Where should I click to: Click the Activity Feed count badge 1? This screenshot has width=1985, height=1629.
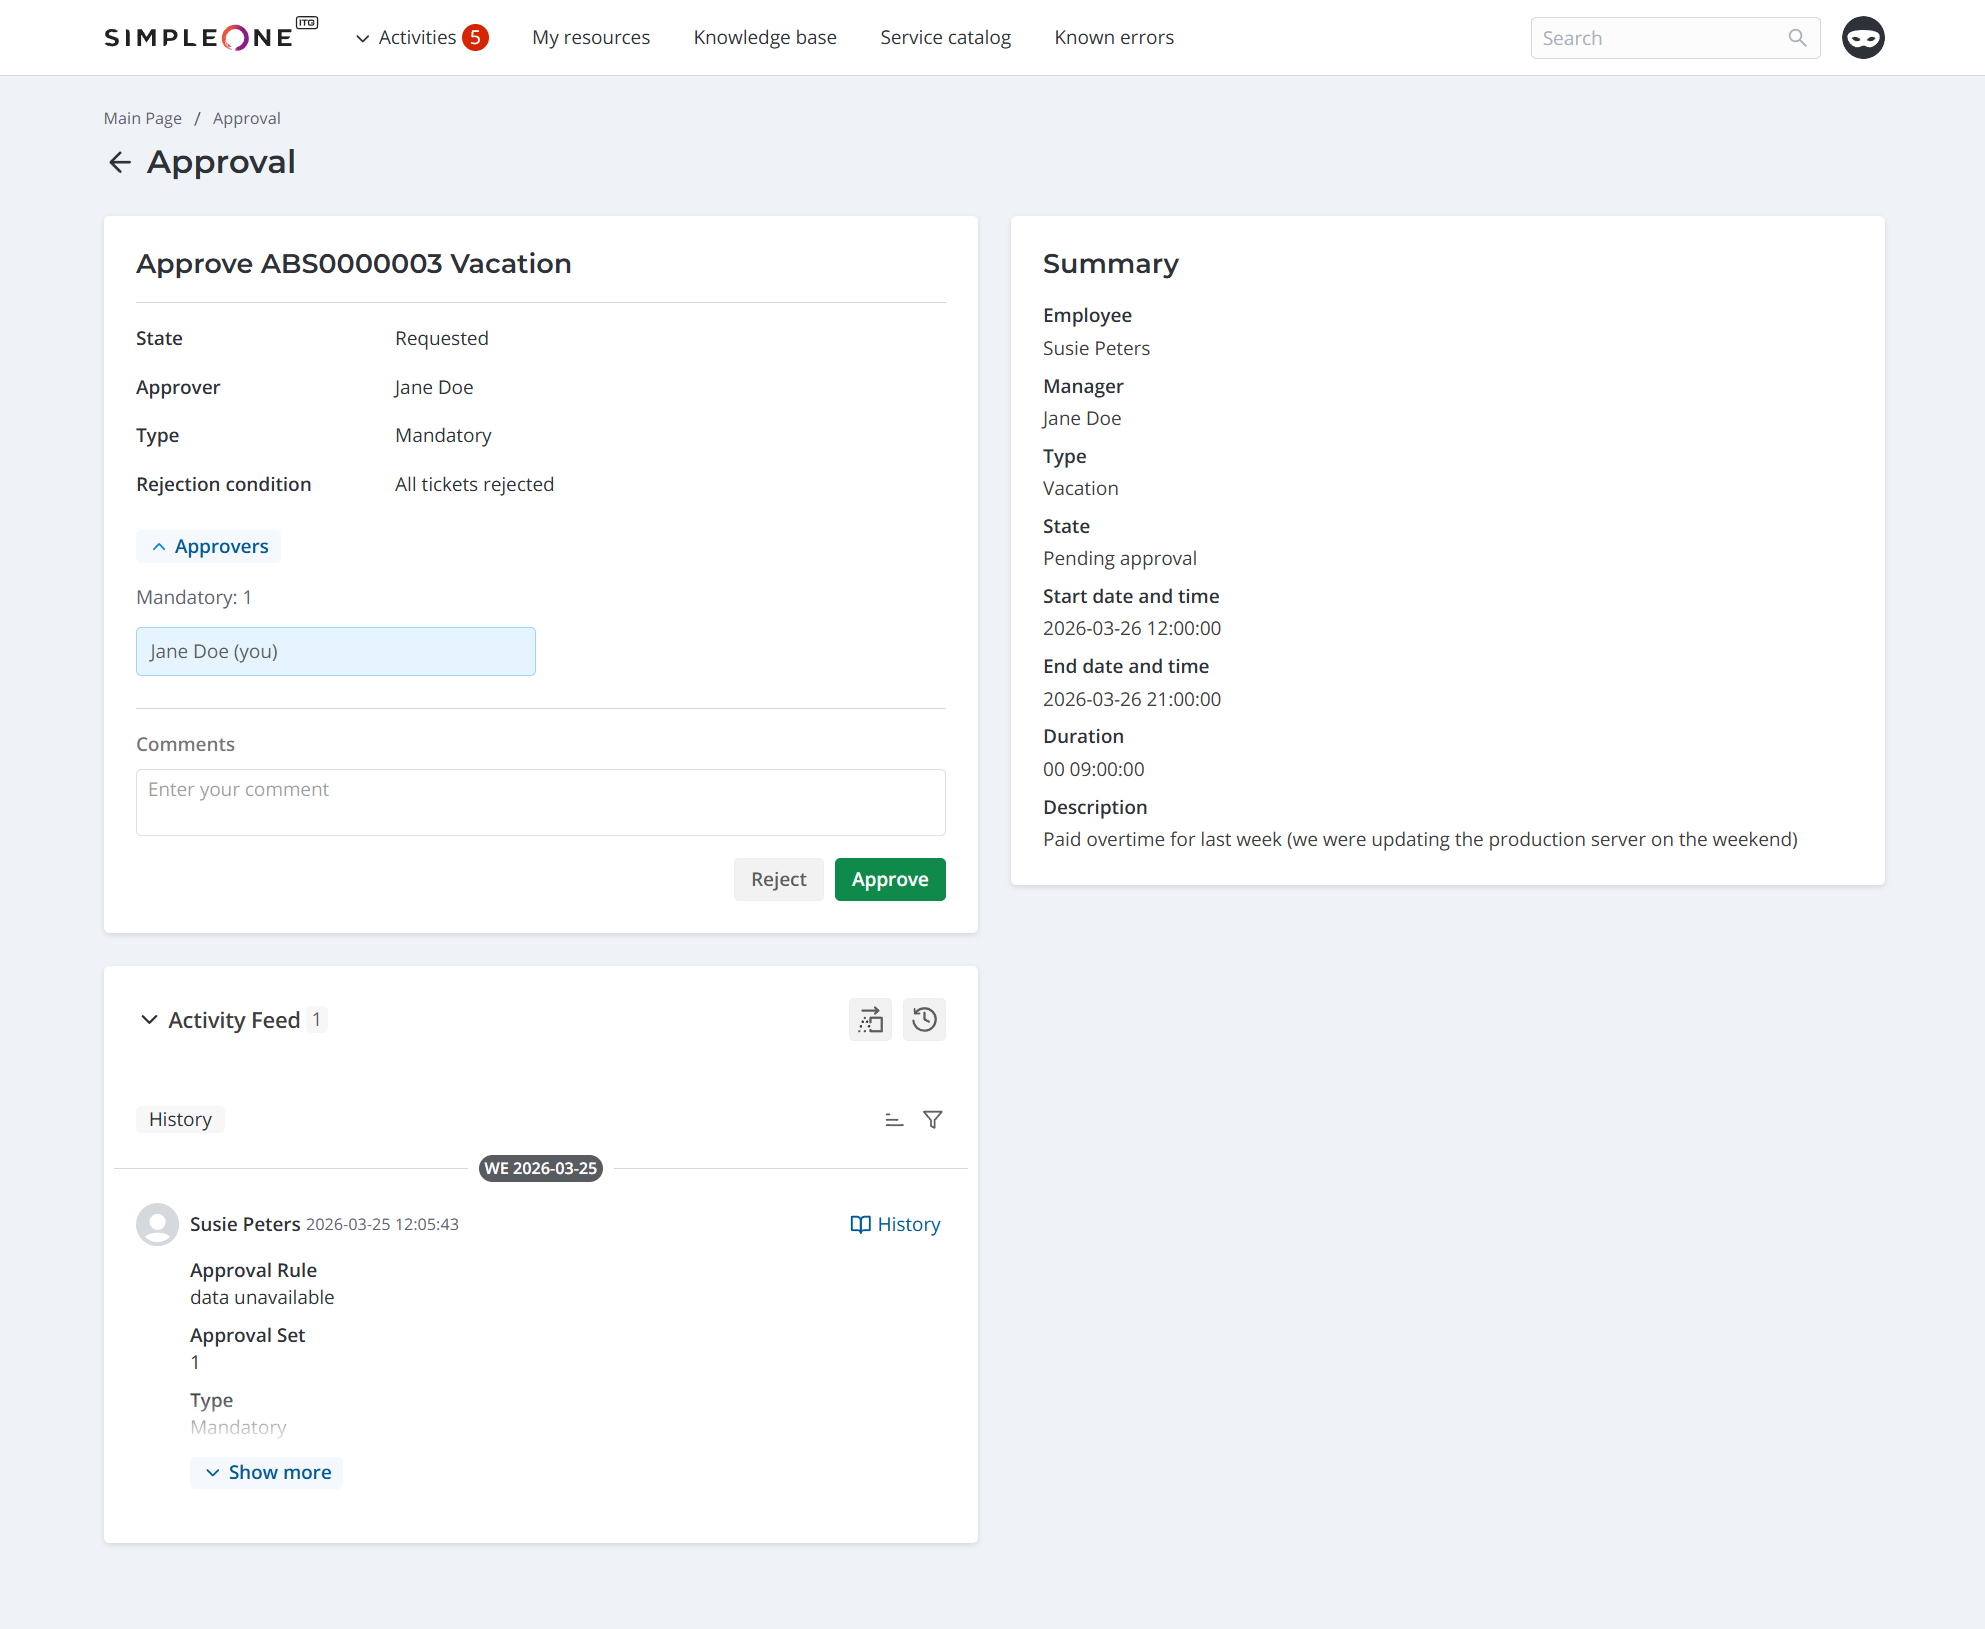(x=316, y=1019)
